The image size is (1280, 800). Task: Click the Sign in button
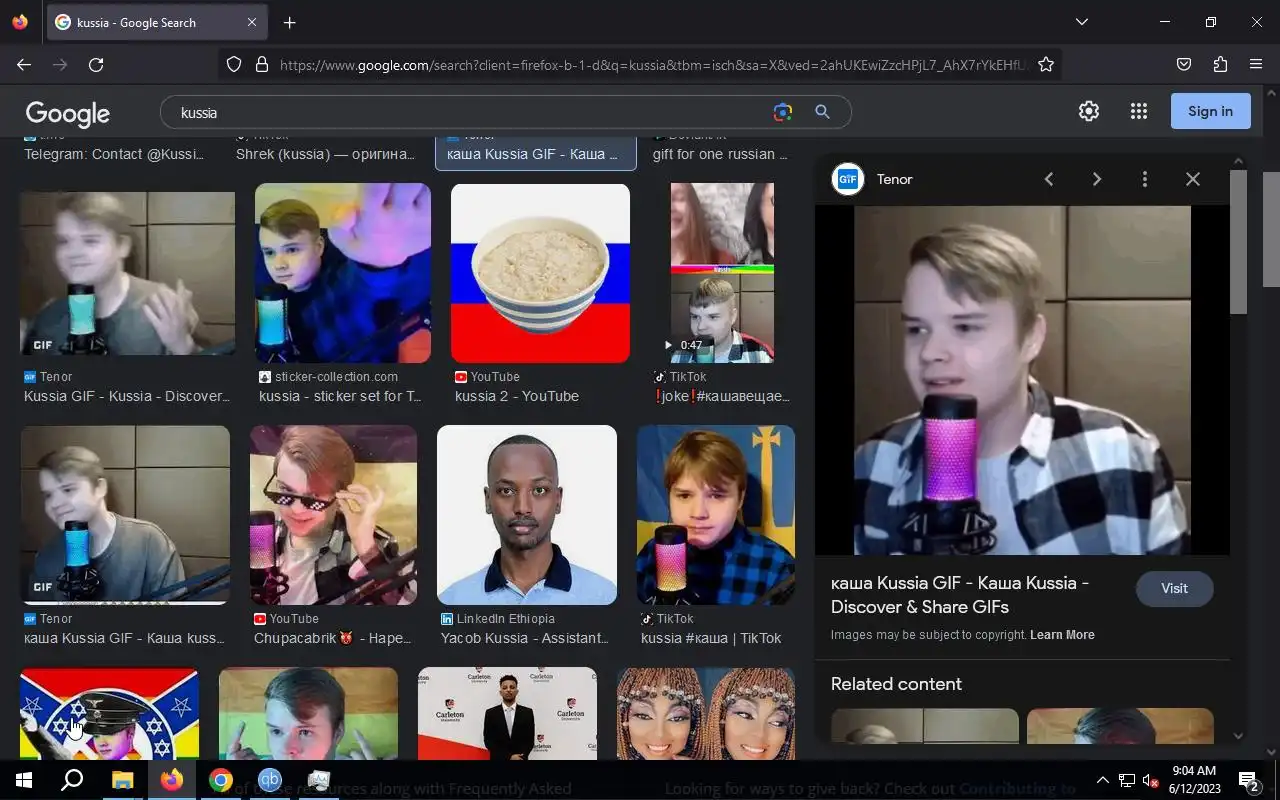(1210, 111)
